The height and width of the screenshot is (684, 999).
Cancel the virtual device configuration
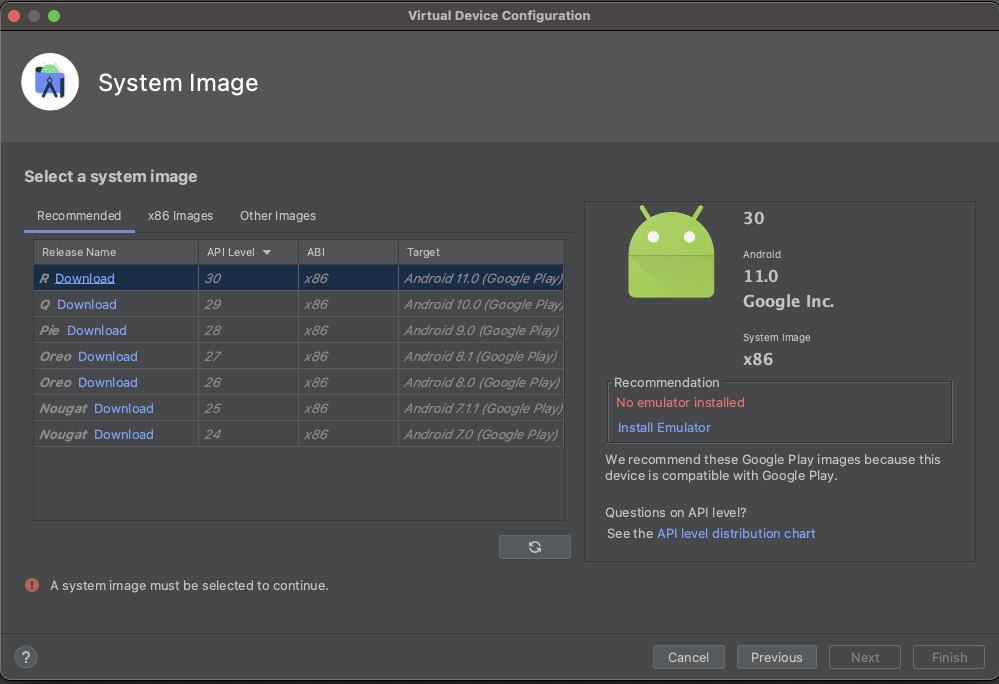click(688, 657)
